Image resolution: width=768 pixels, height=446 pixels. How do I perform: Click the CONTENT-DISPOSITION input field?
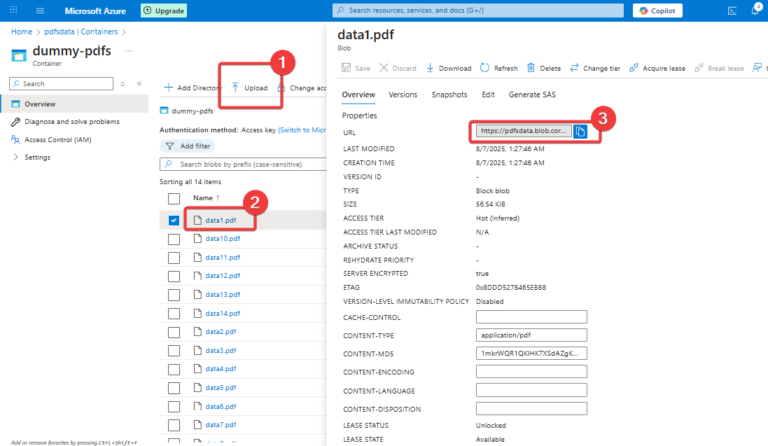coord(531,408)
